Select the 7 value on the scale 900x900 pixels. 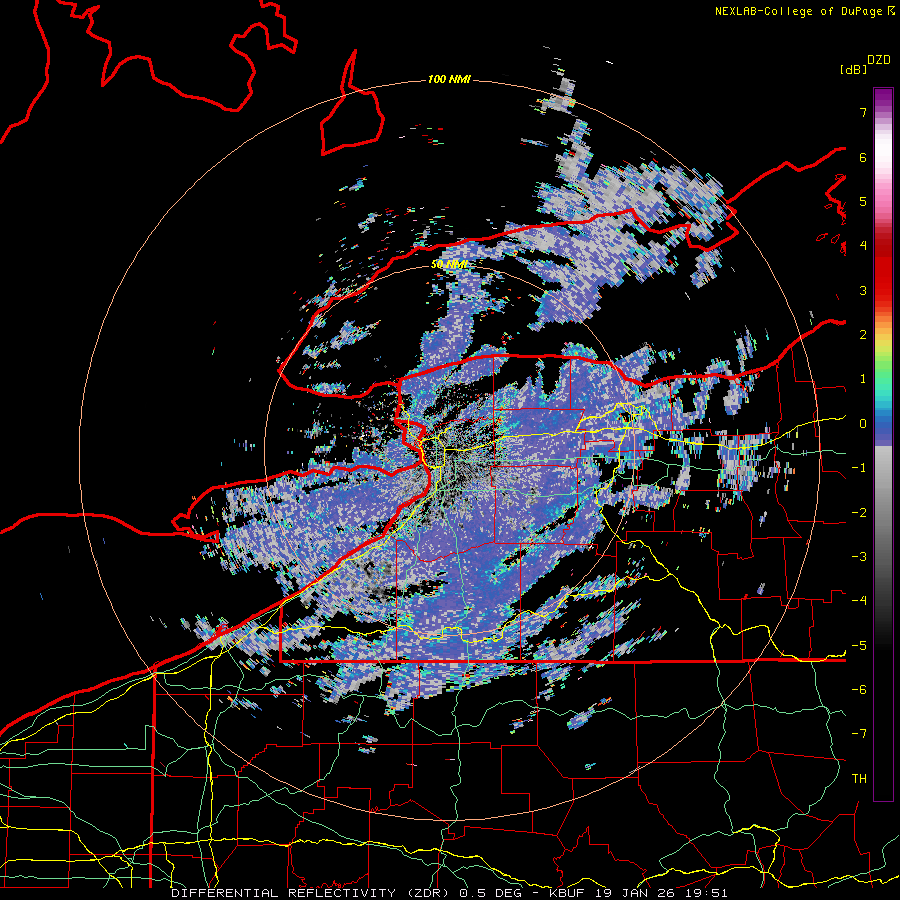pos(863,112)
